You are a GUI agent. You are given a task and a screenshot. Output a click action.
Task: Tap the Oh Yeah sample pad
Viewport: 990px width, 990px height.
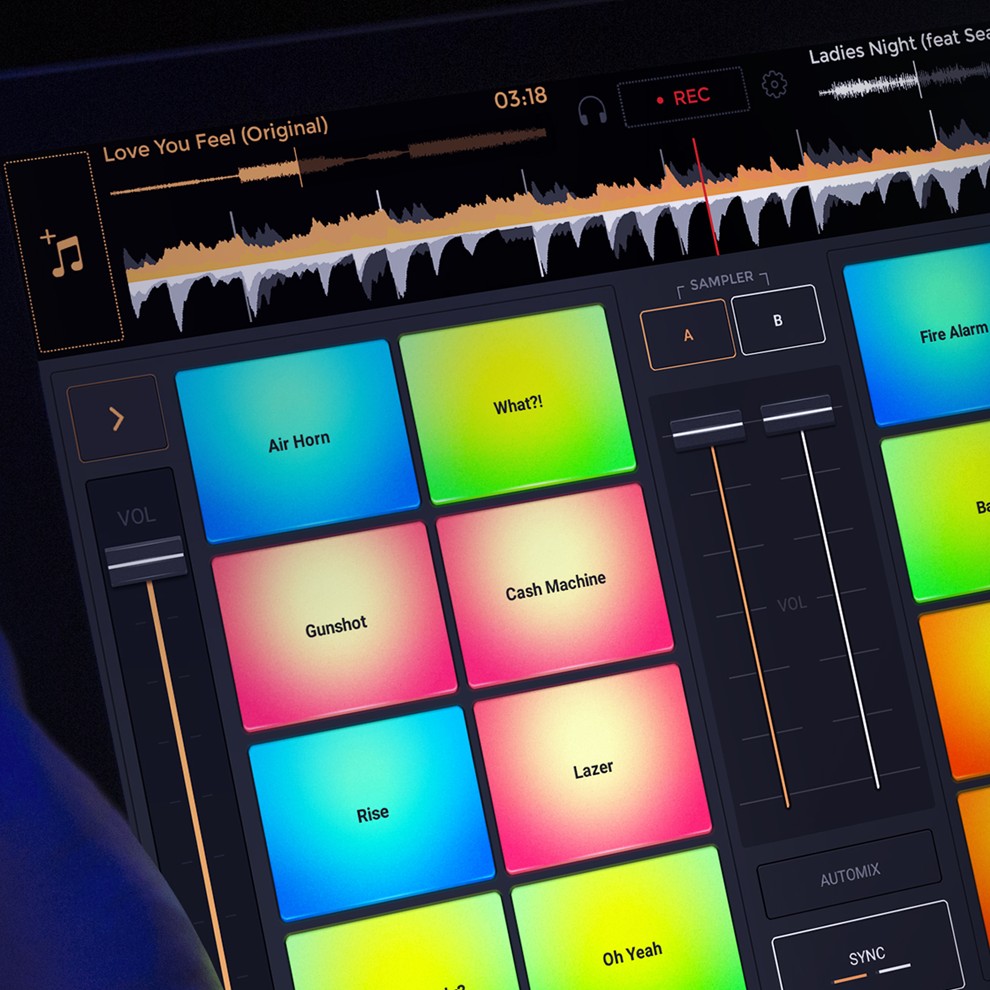pyautogui.click(x=631, y=955)
